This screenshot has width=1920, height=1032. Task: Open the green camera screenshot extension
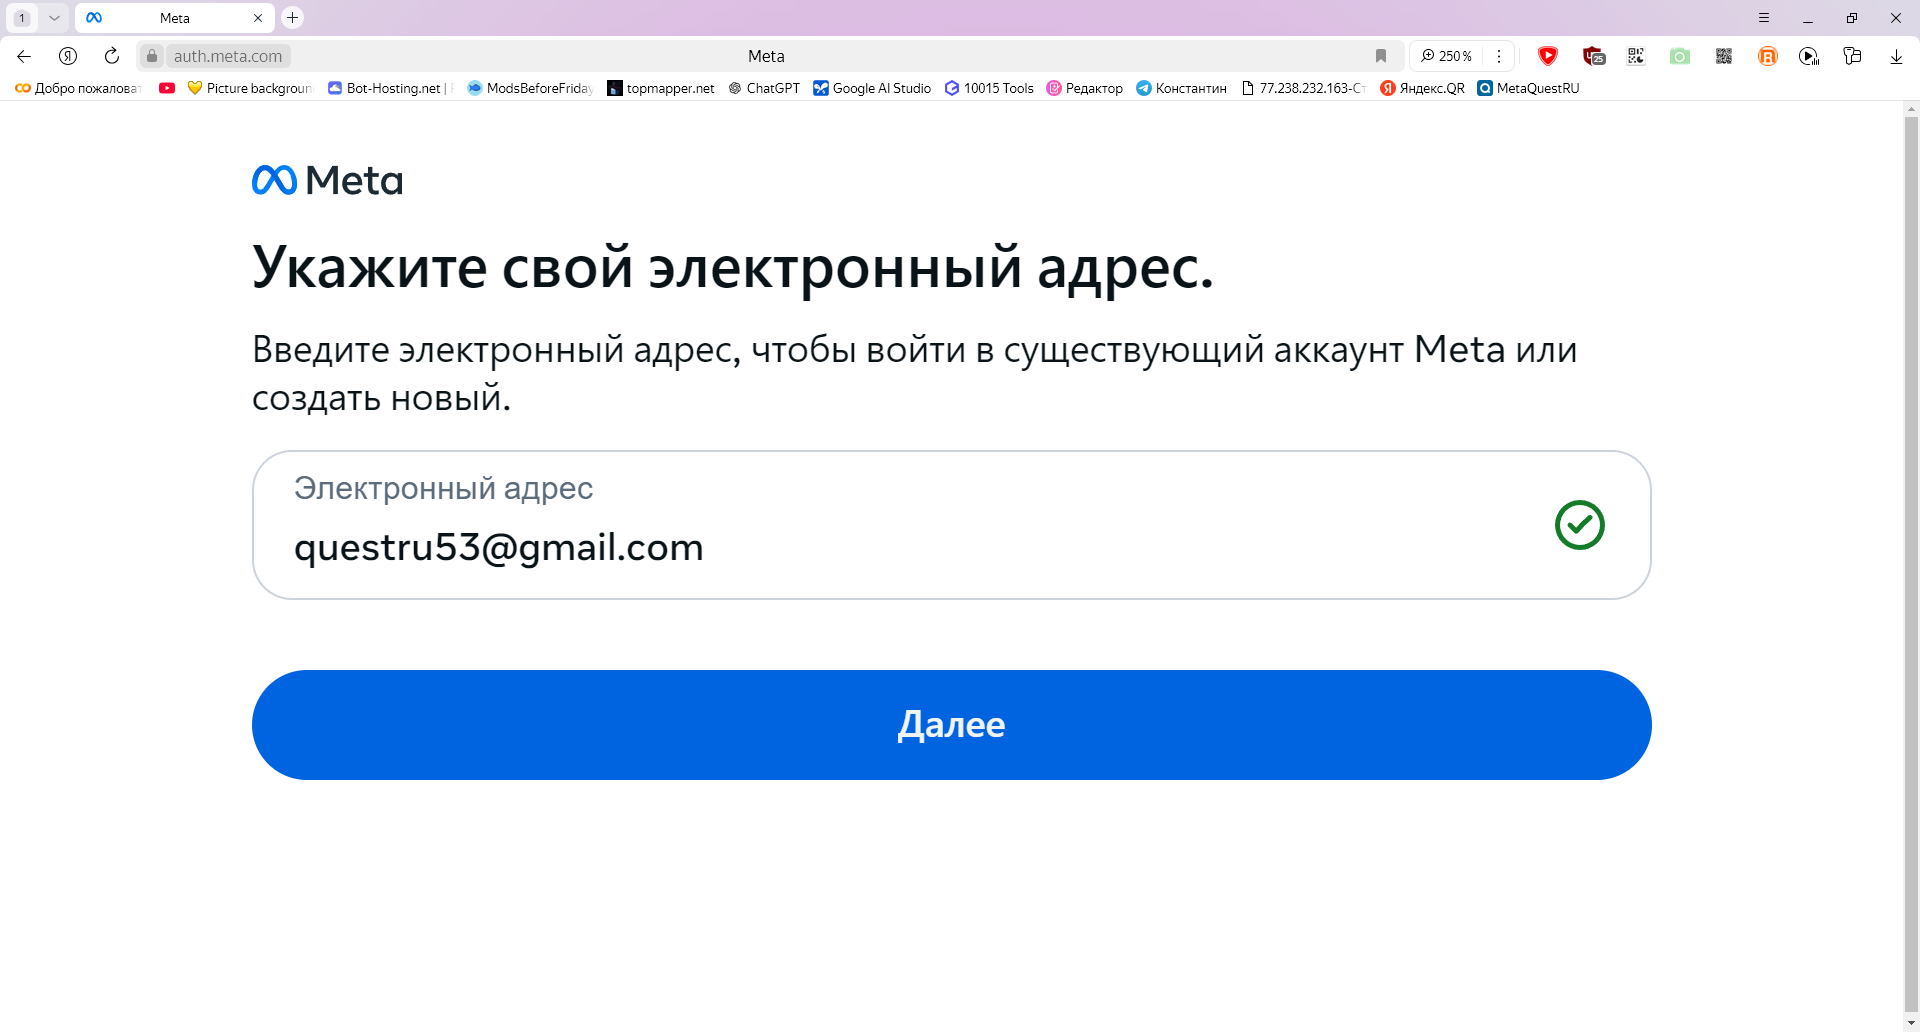tap(1680, 56)
